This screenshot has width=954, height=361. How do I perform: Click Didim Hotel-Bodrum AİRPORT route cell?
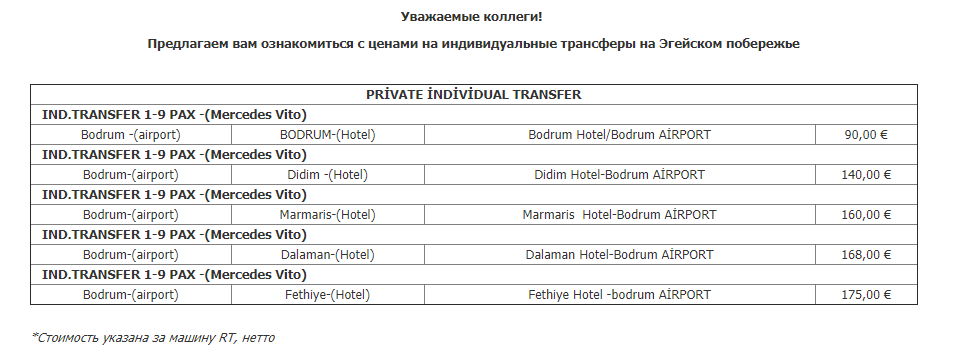click(619, 175)
